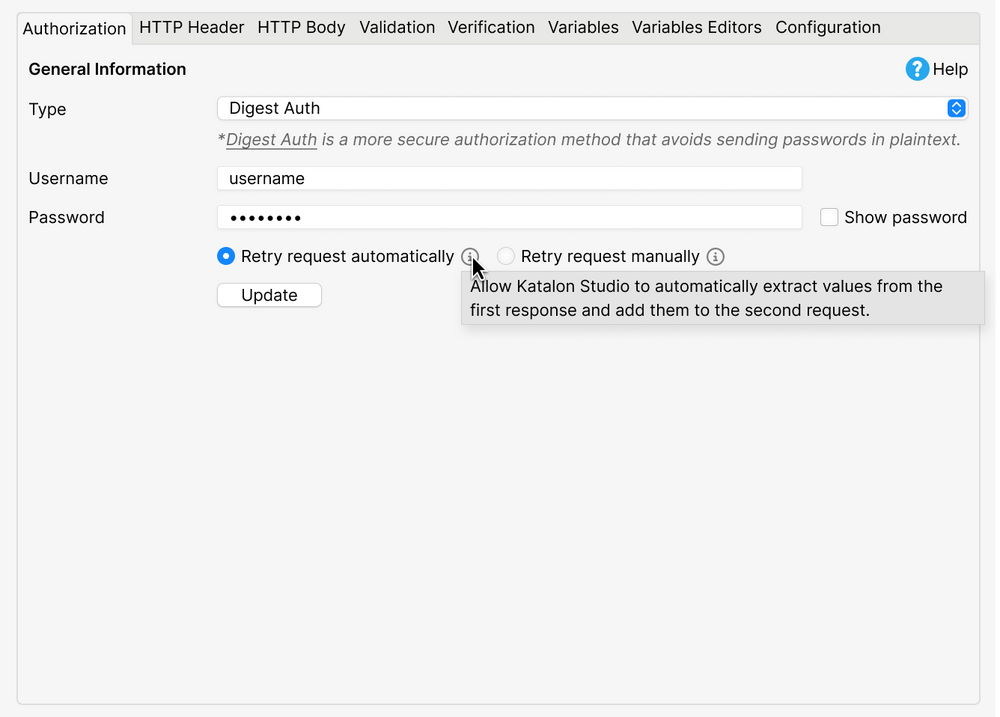Viewport: 1000px width, 717px height.
Task: Switch to the HTTP Header tab
Action: [191, 27]
